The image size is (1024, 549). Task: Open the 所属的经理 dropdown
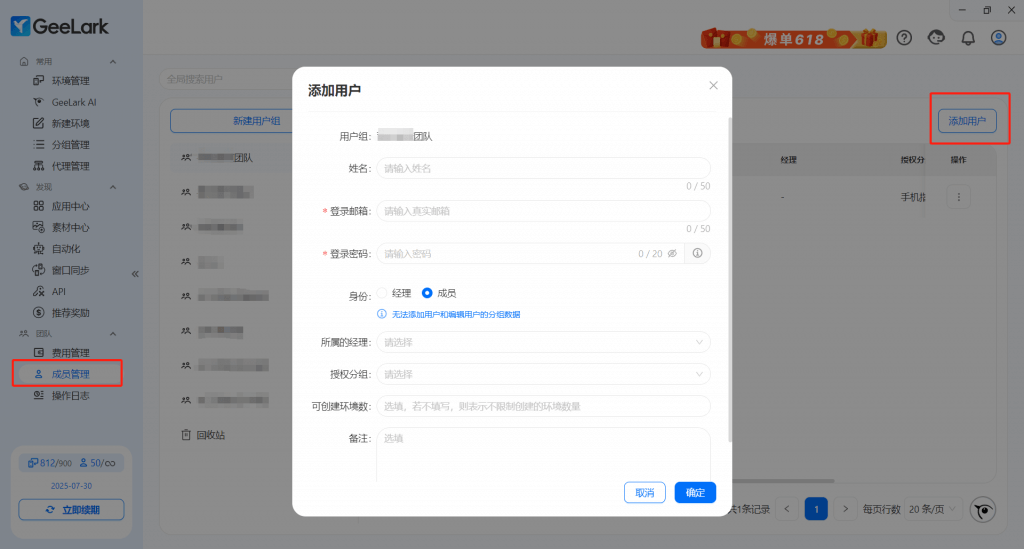[x=543, y=342]
